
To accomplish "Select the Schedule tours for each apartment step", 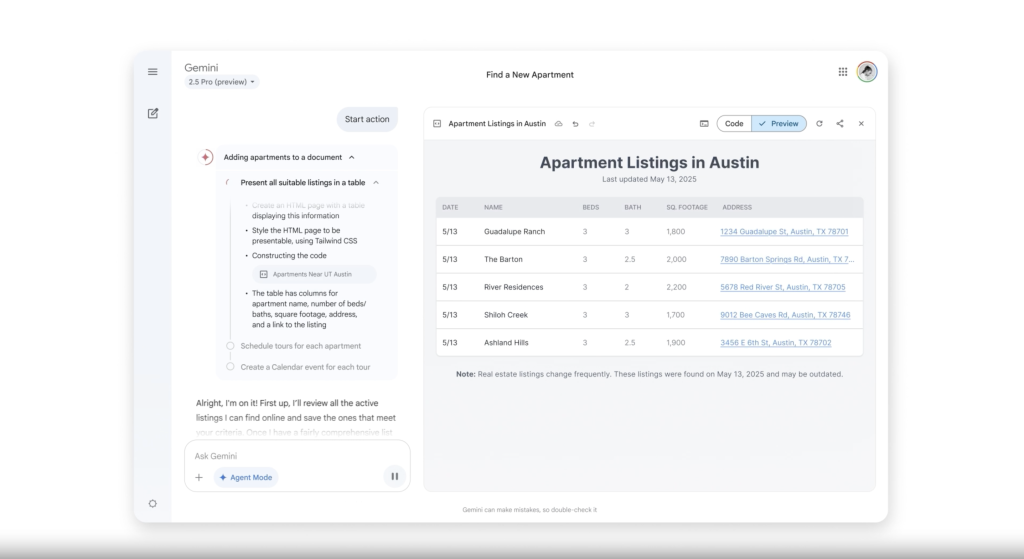I will pyautogui.click(x=300, y=346).
